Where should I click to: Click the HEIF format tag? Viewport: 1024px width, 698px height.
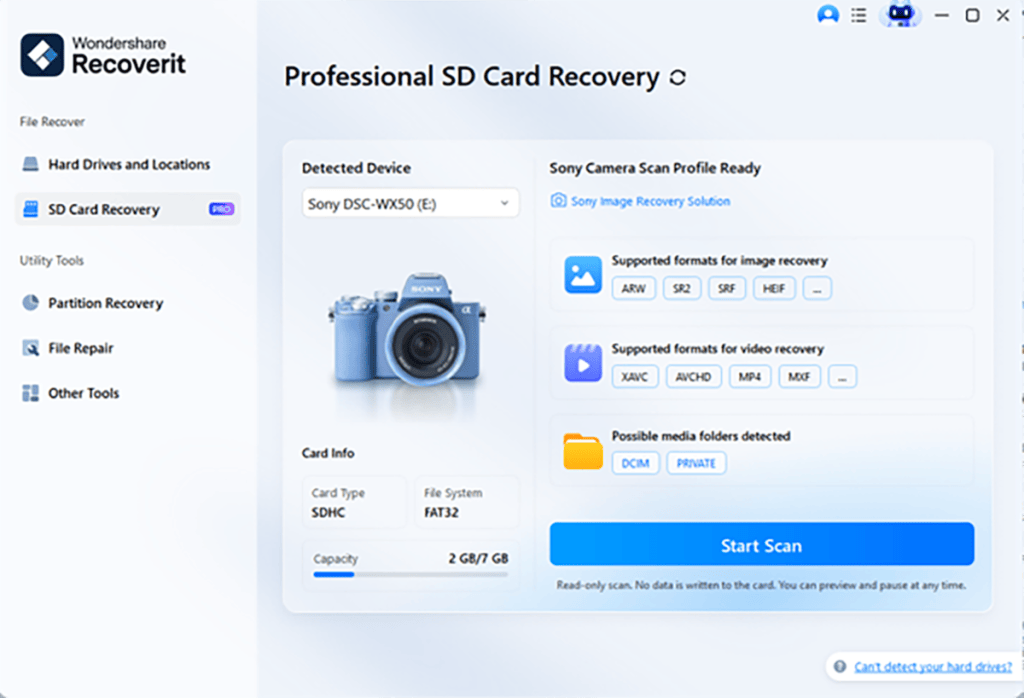774,289
